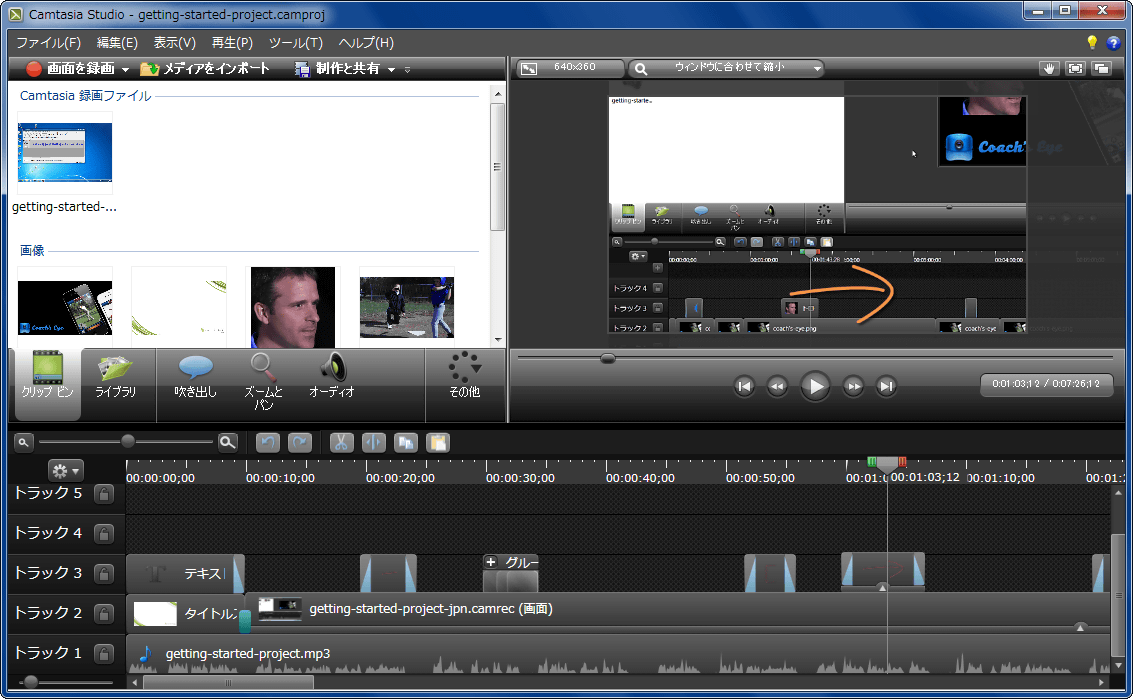The width and height of the screenshot is (1133, 699).
Task: Expand the toolbar options chevron
Action: click(408, 70)
